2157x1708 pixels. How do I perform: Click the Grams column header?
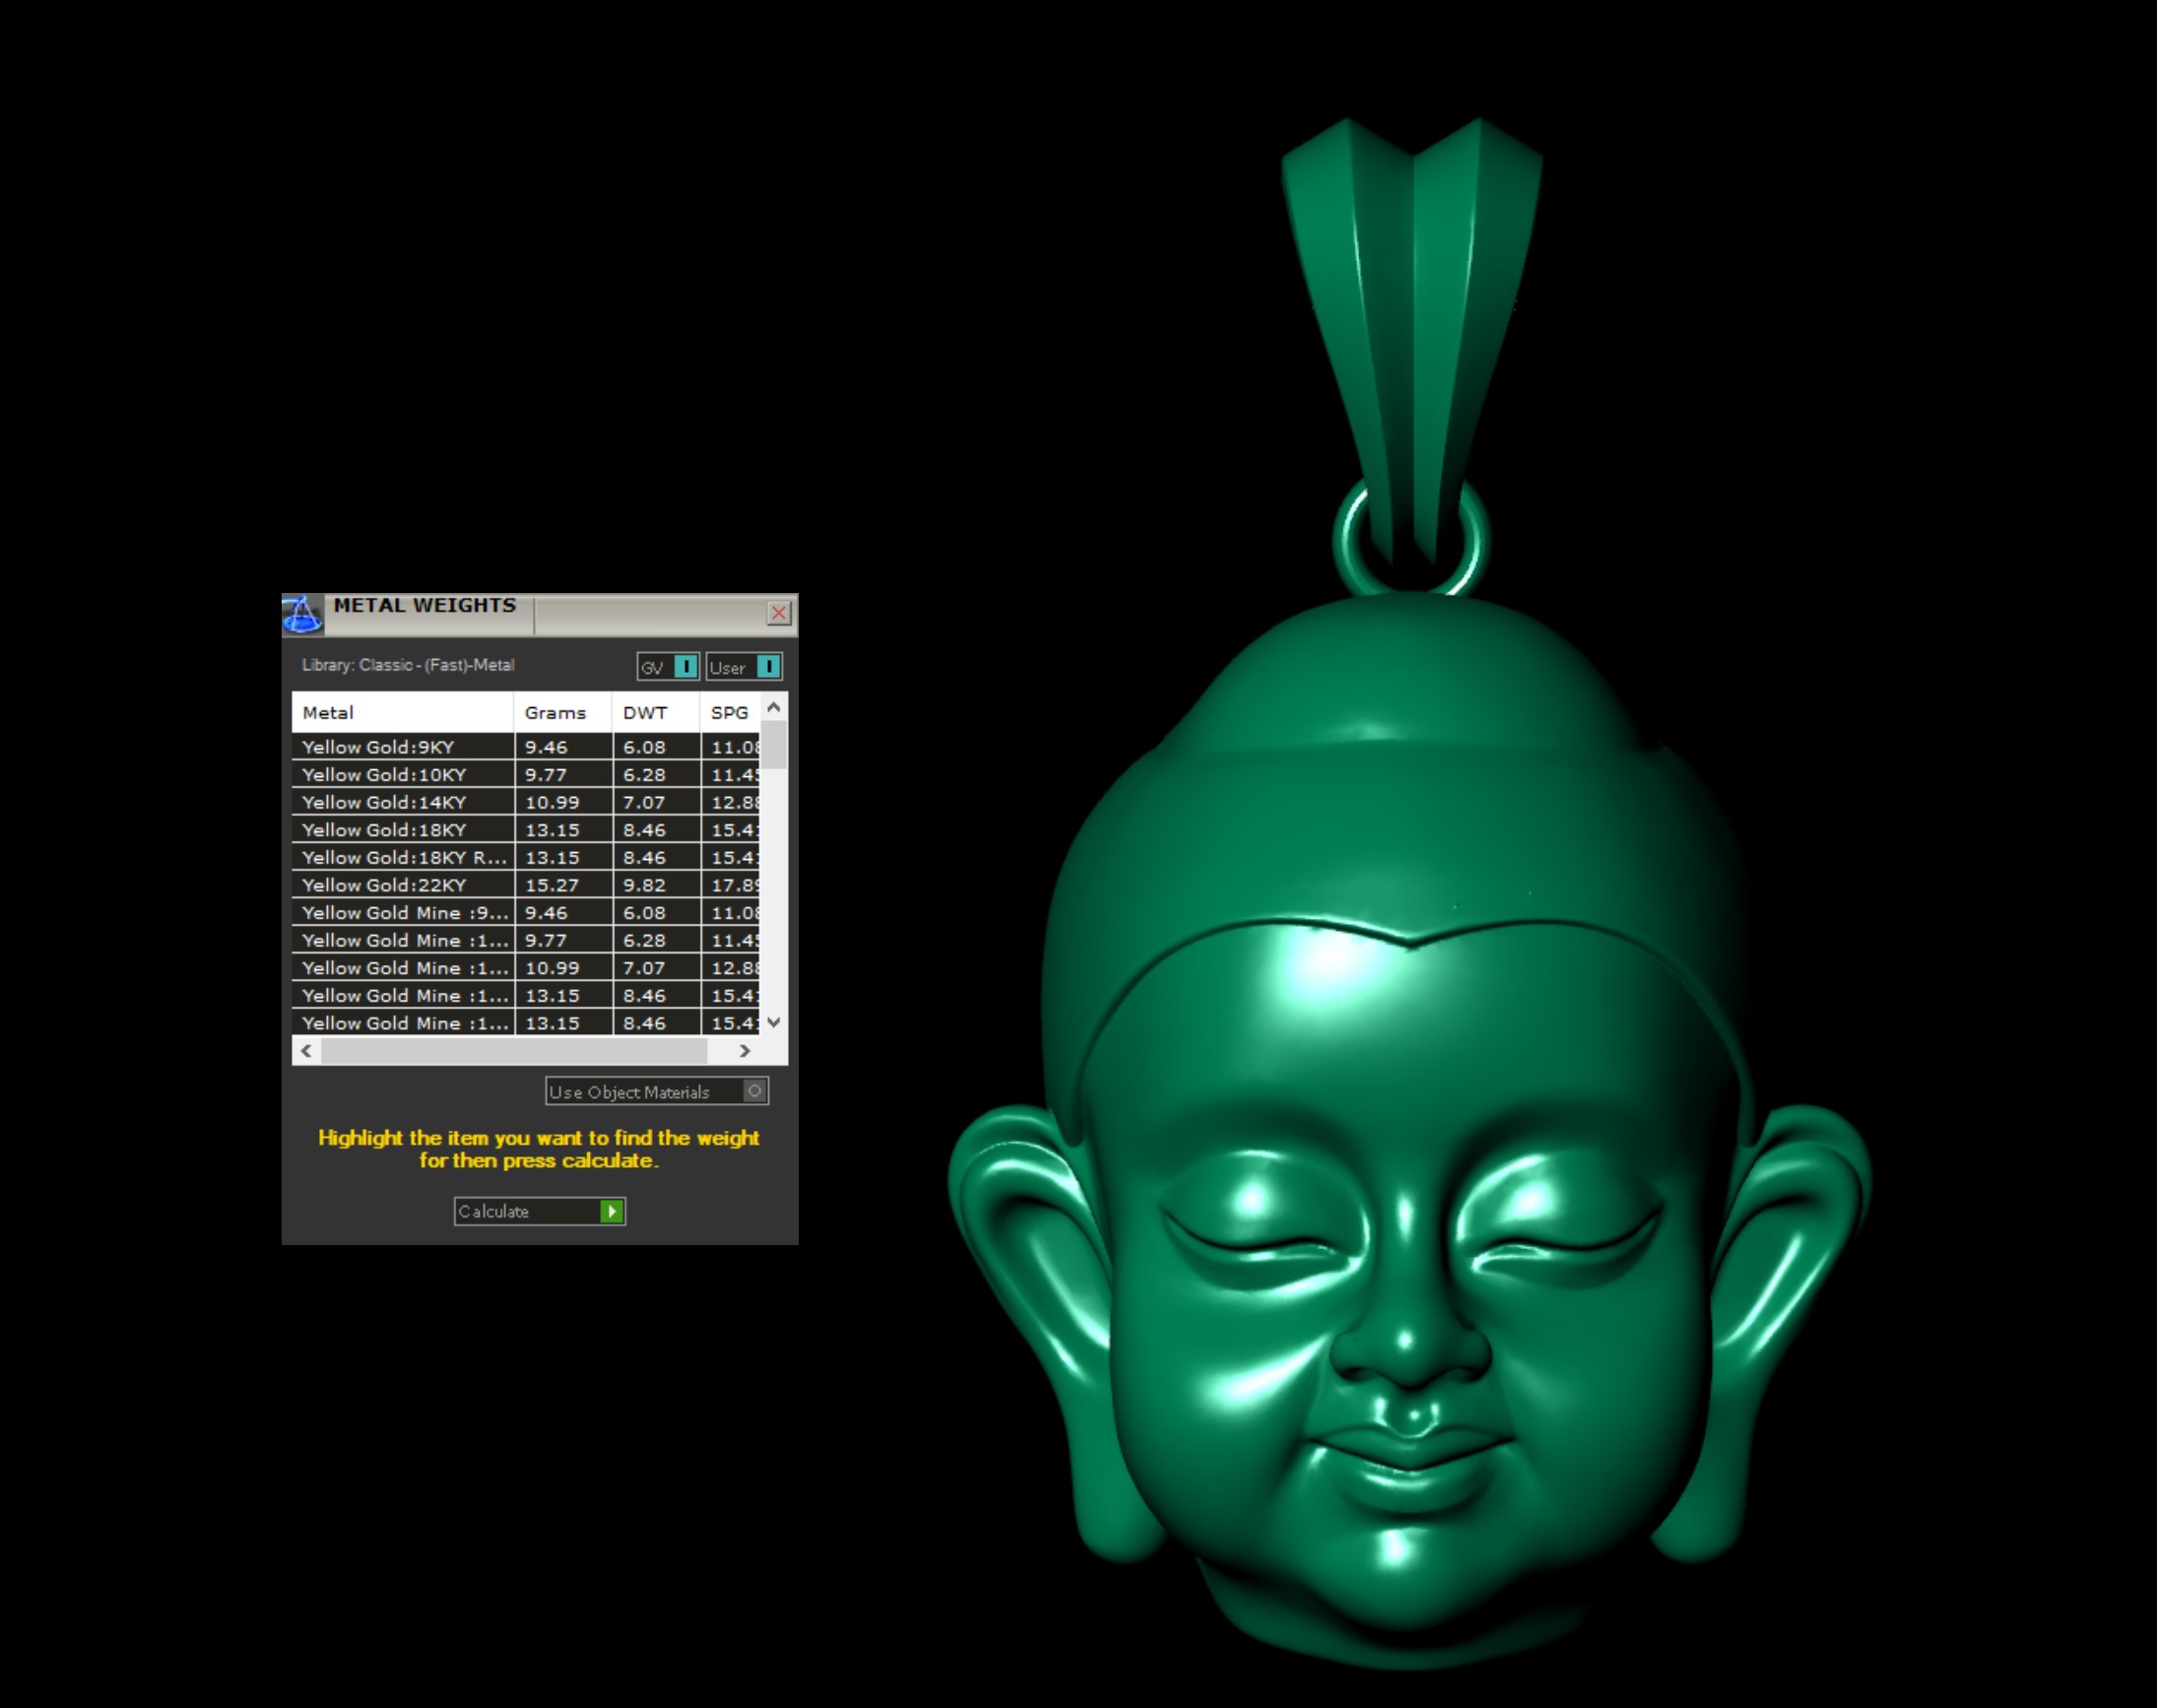tap(556, 712)
